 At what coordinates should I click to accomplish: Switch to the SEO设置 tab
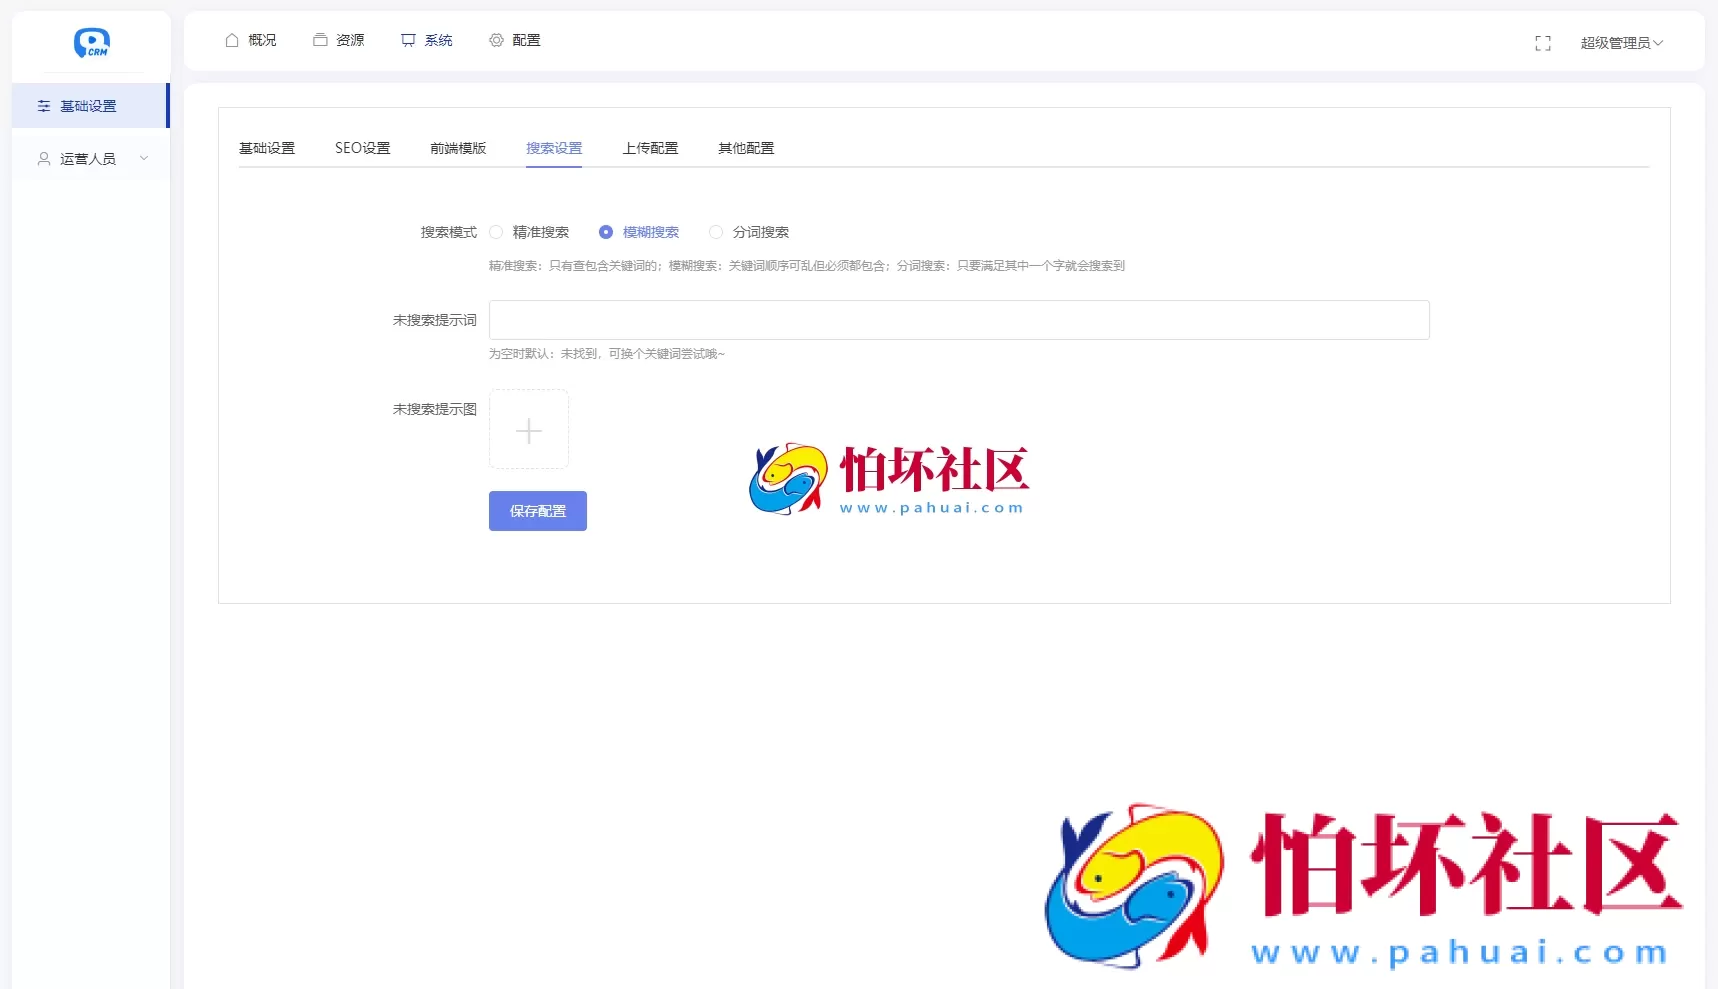[x=363, y=147]
